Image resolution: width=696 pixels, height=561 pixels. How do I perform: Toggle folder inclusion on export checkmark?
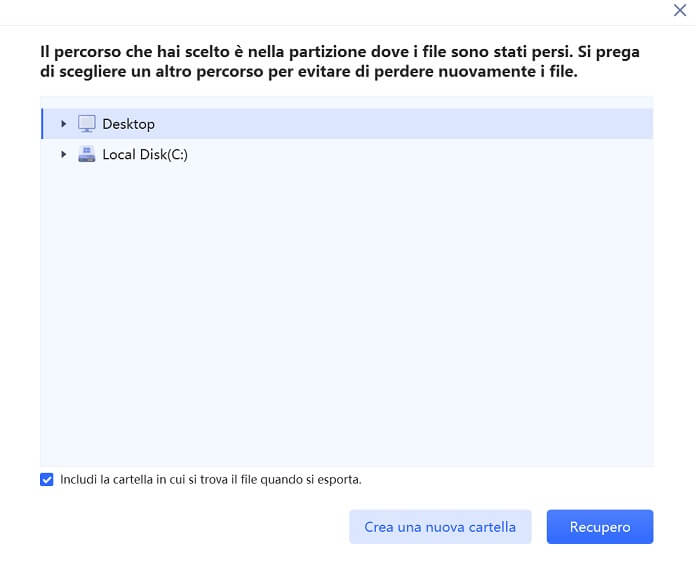pyautogui.click(x=47, y=479)
